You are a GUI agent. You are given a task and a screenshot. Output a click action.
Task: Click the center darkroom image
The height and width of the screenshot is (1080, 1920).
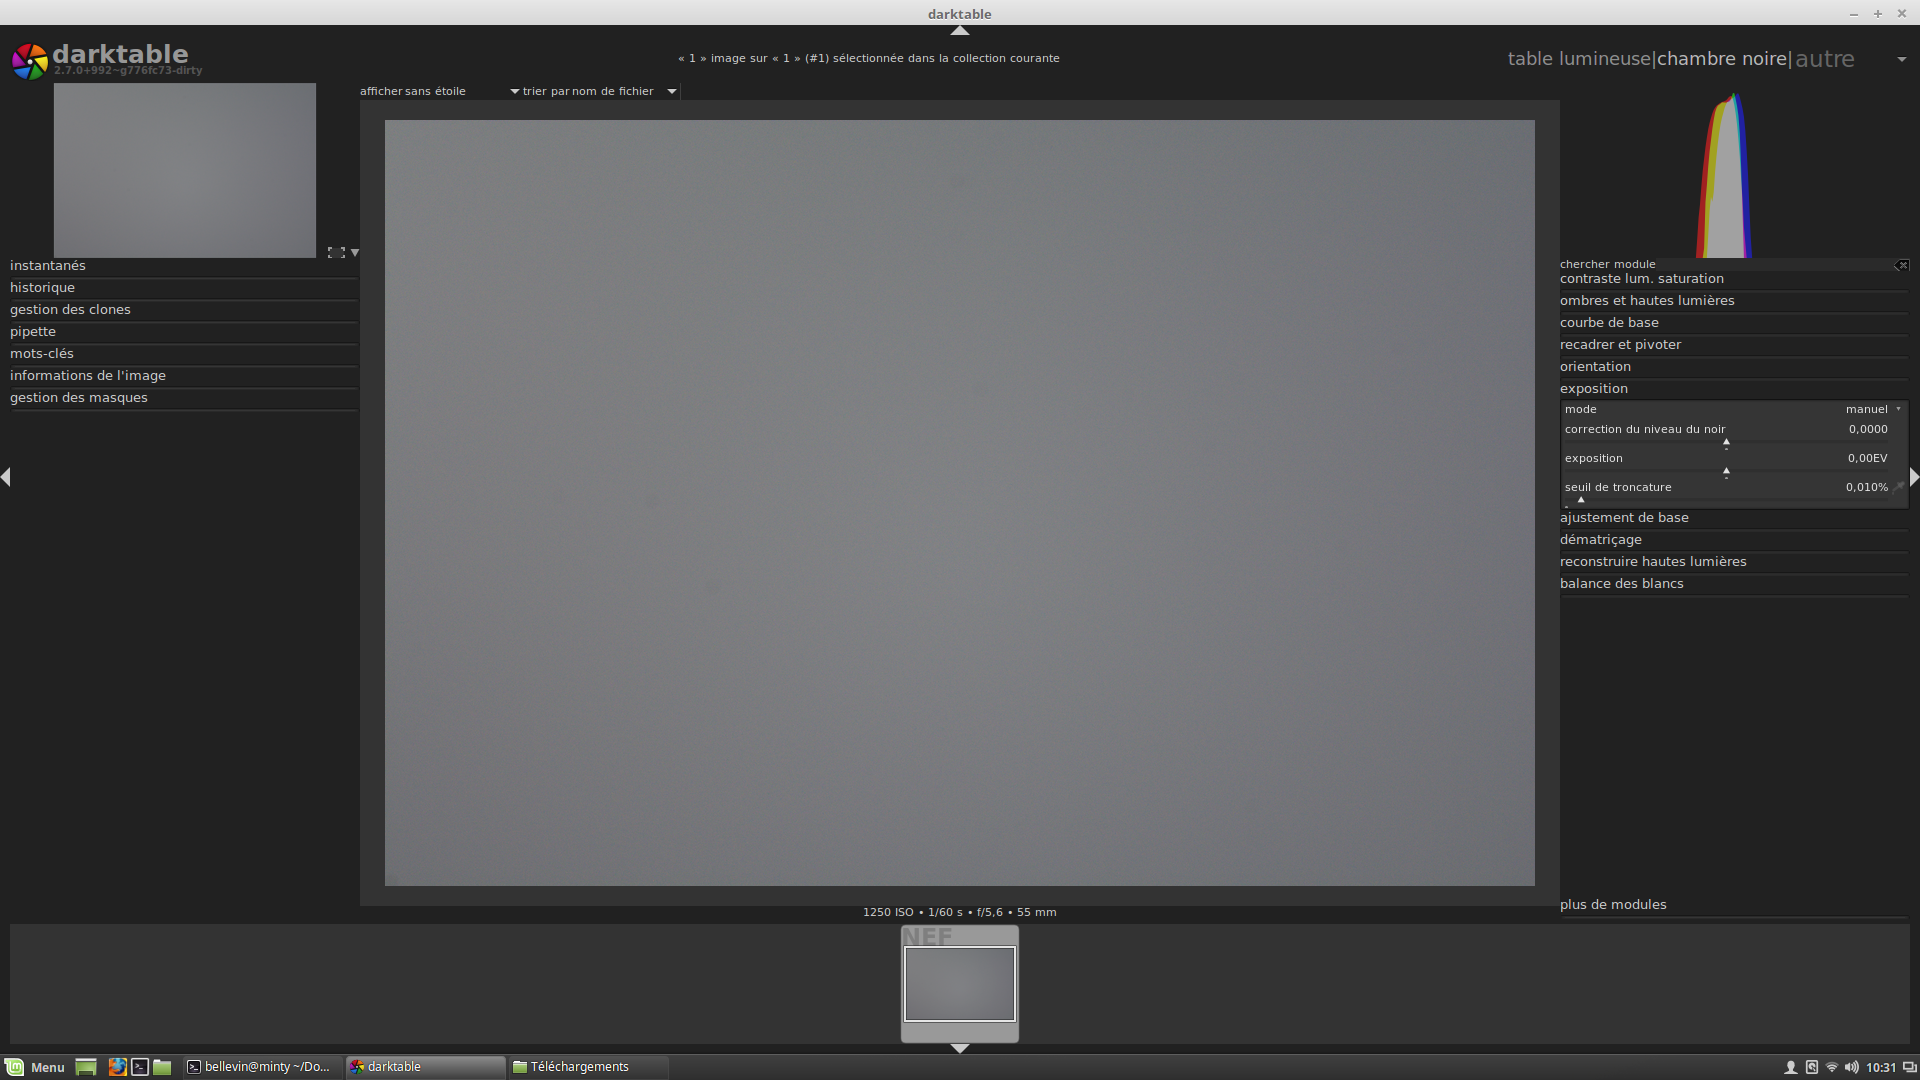click(960, 503)
